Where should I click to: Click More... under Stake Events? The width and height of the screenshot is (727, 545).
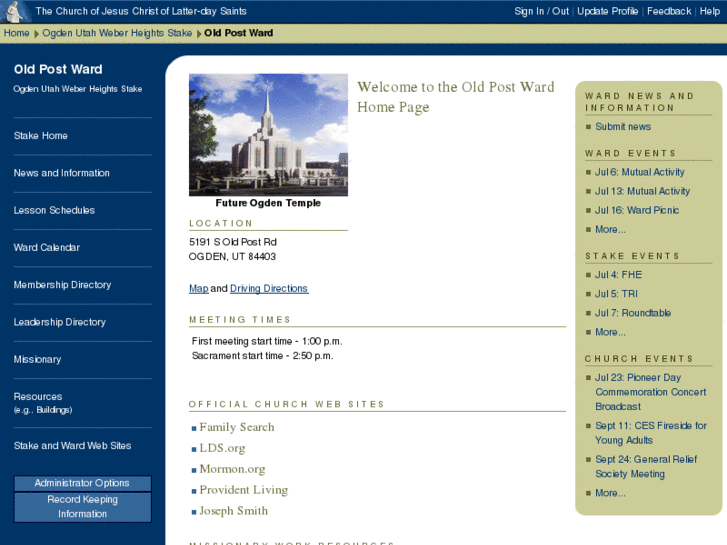tap(610, 332)
